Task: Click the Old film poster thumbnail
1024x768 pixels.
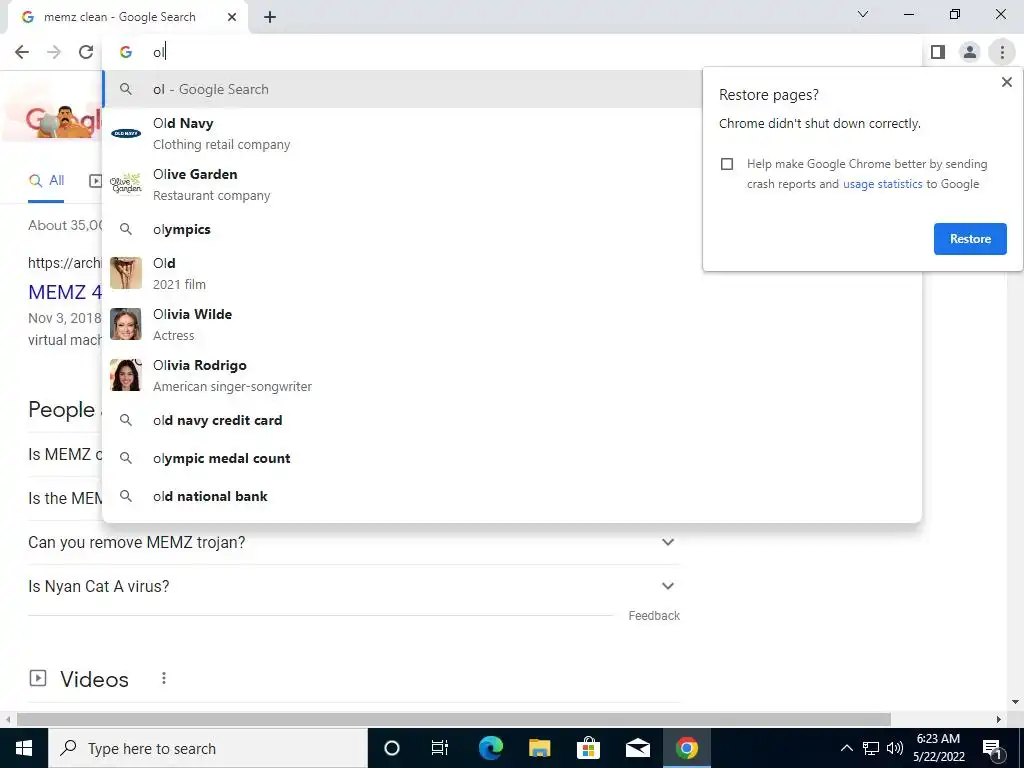Action: click(x=126, y=273)
